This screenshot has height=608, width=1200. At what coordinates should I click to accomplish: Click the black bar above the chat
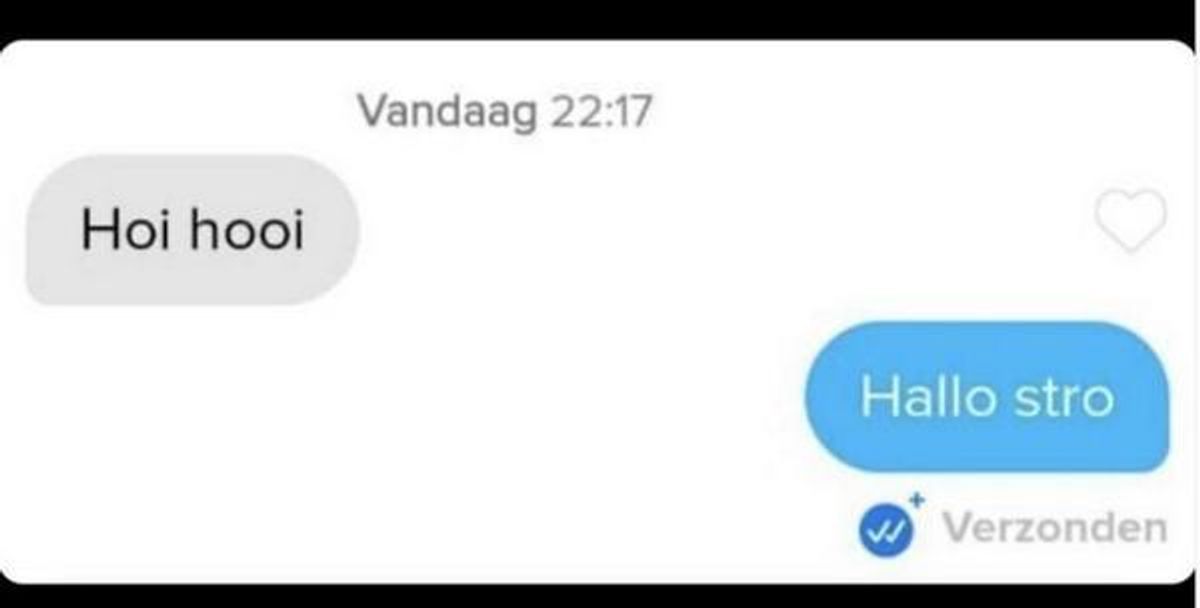[600, 18]
